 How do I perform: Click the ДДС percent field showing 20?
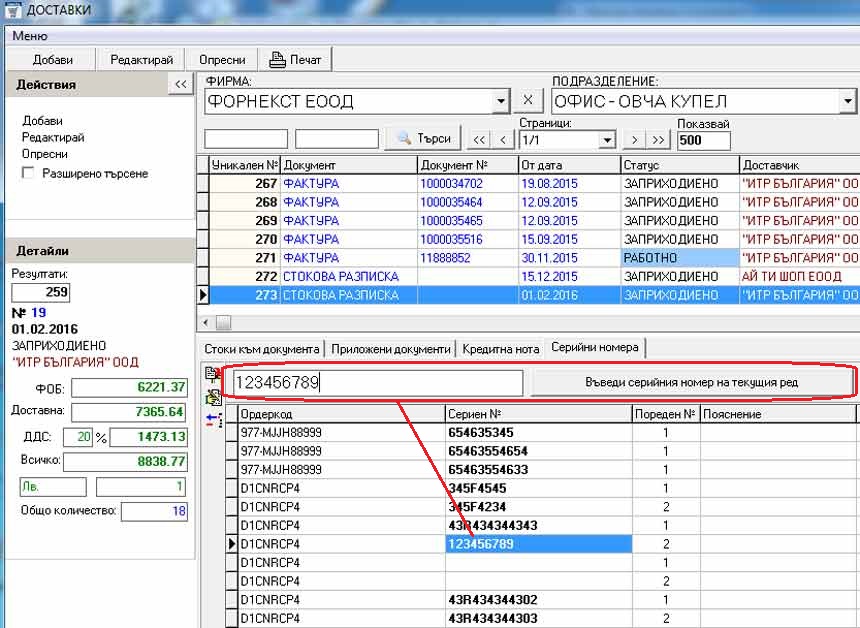pyautogui.click(x=78, y=437)
